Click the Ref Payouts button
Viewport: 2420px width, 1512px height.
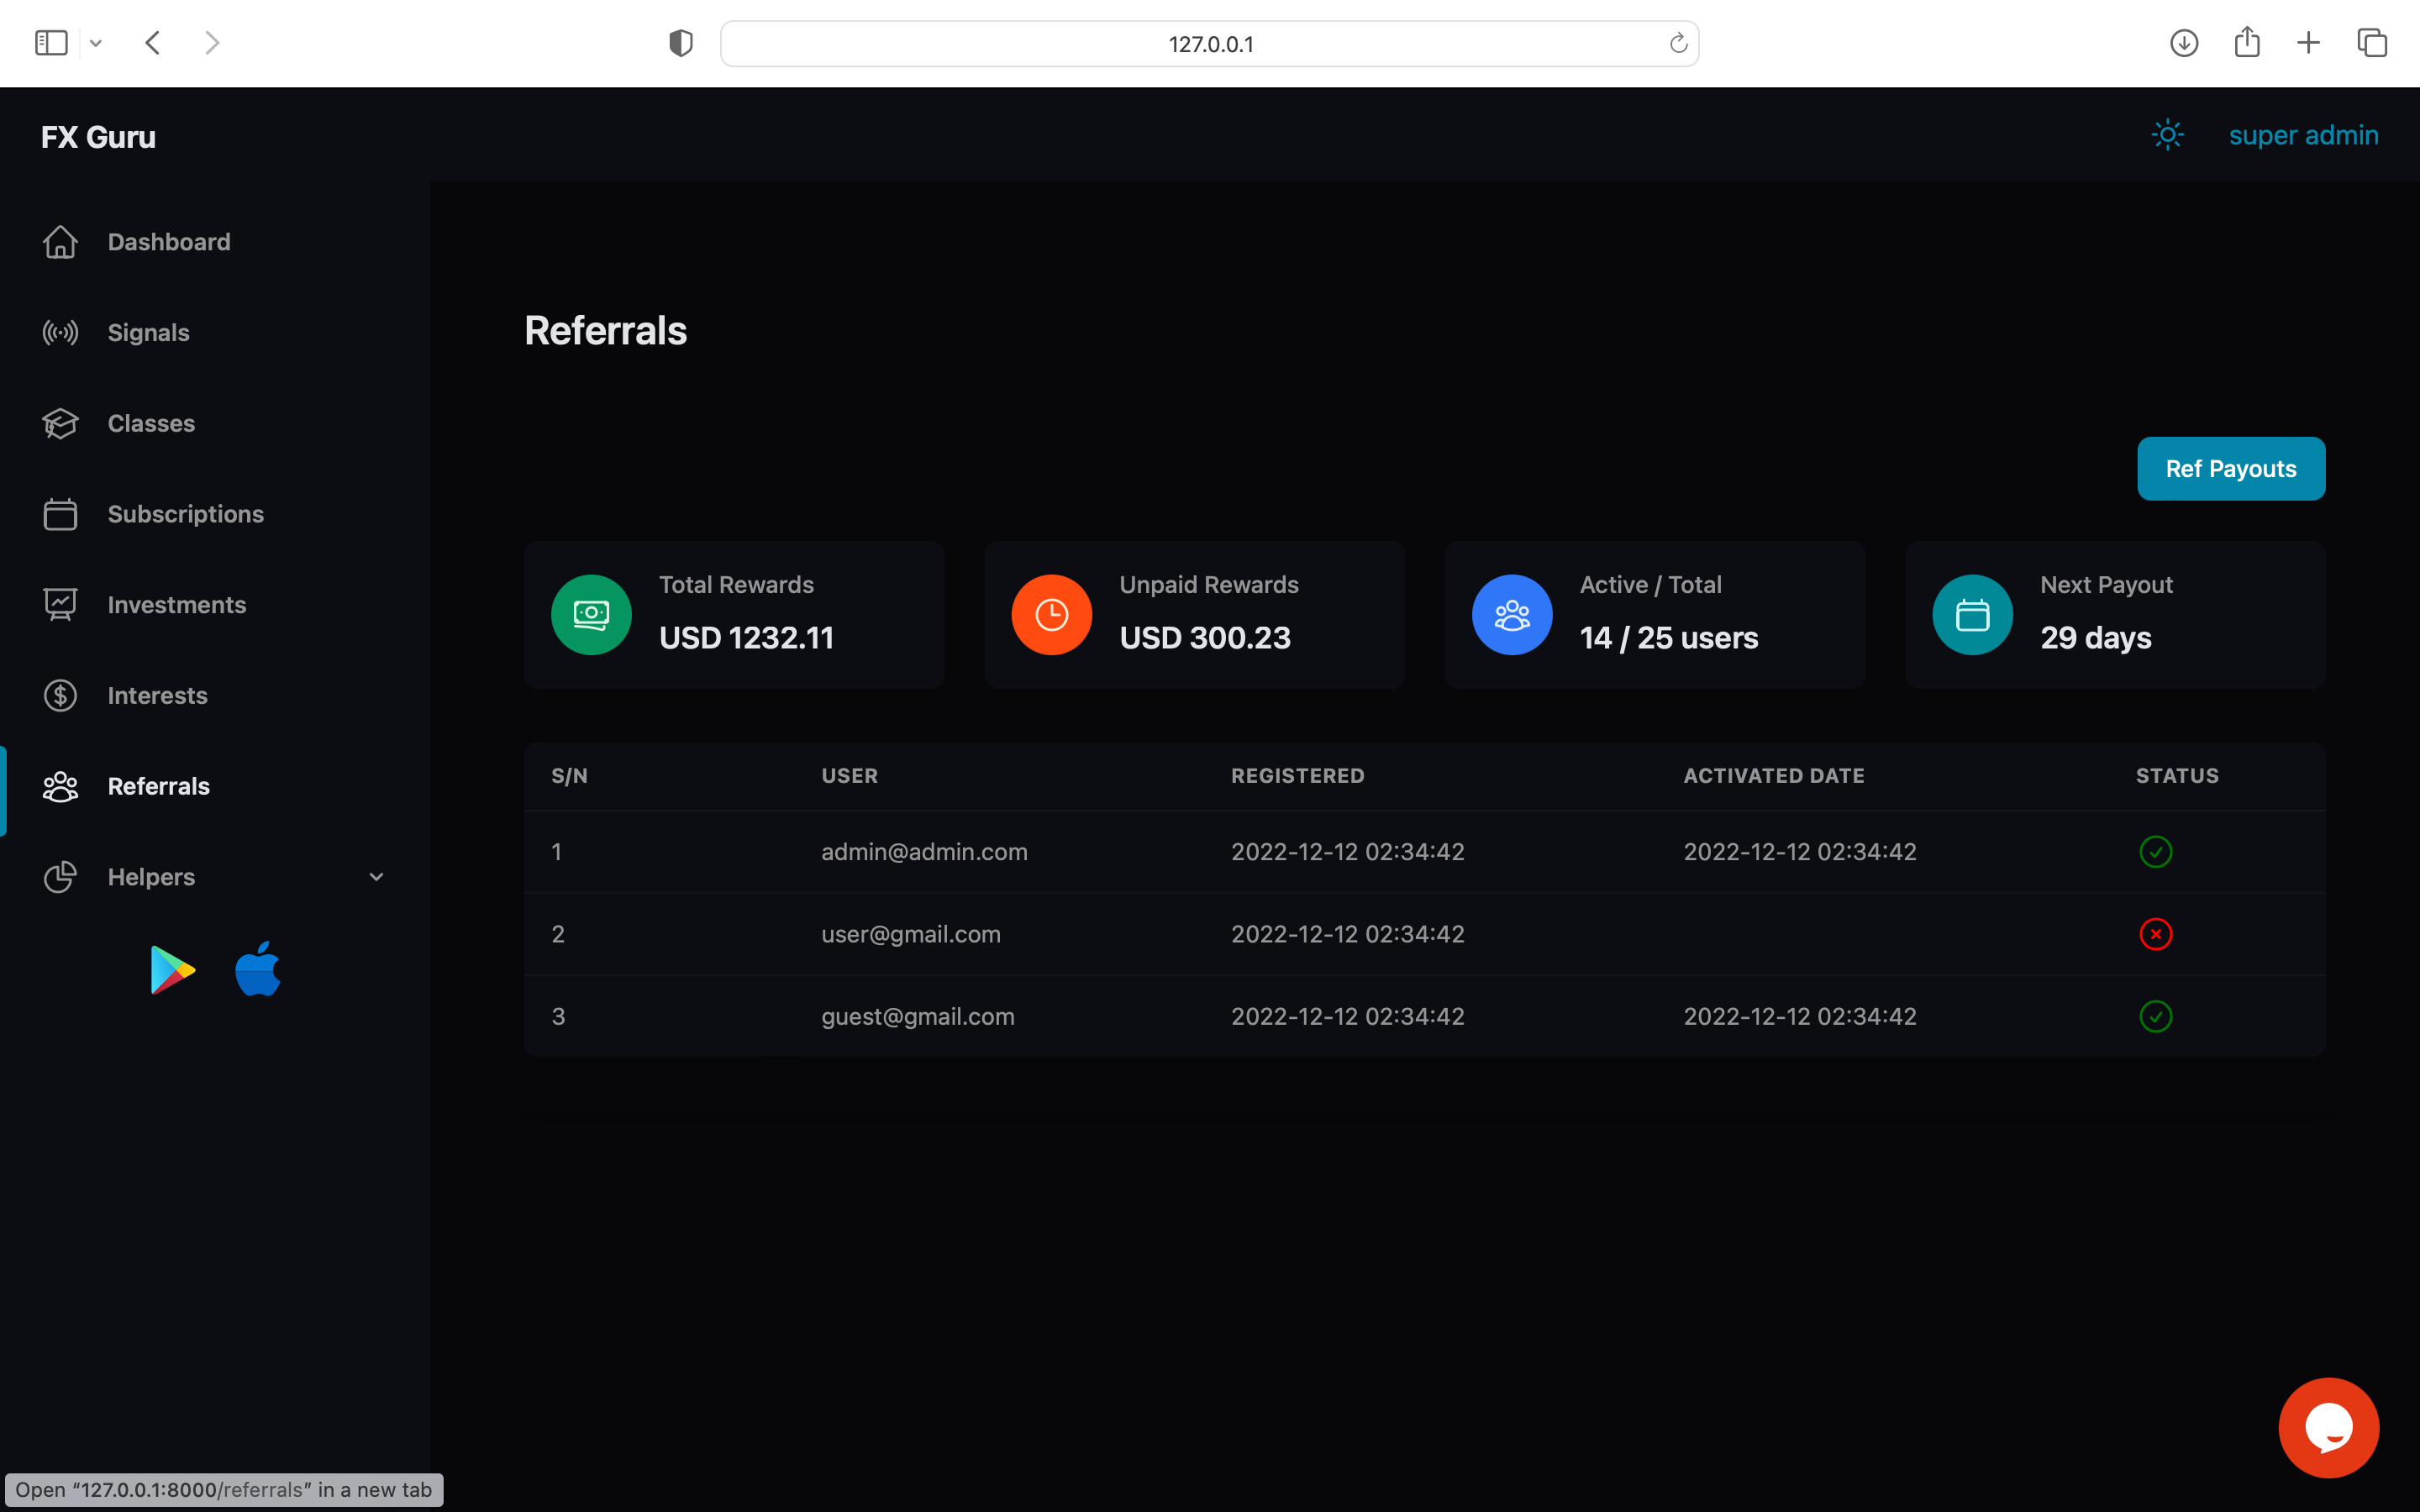pos(2230,469)
